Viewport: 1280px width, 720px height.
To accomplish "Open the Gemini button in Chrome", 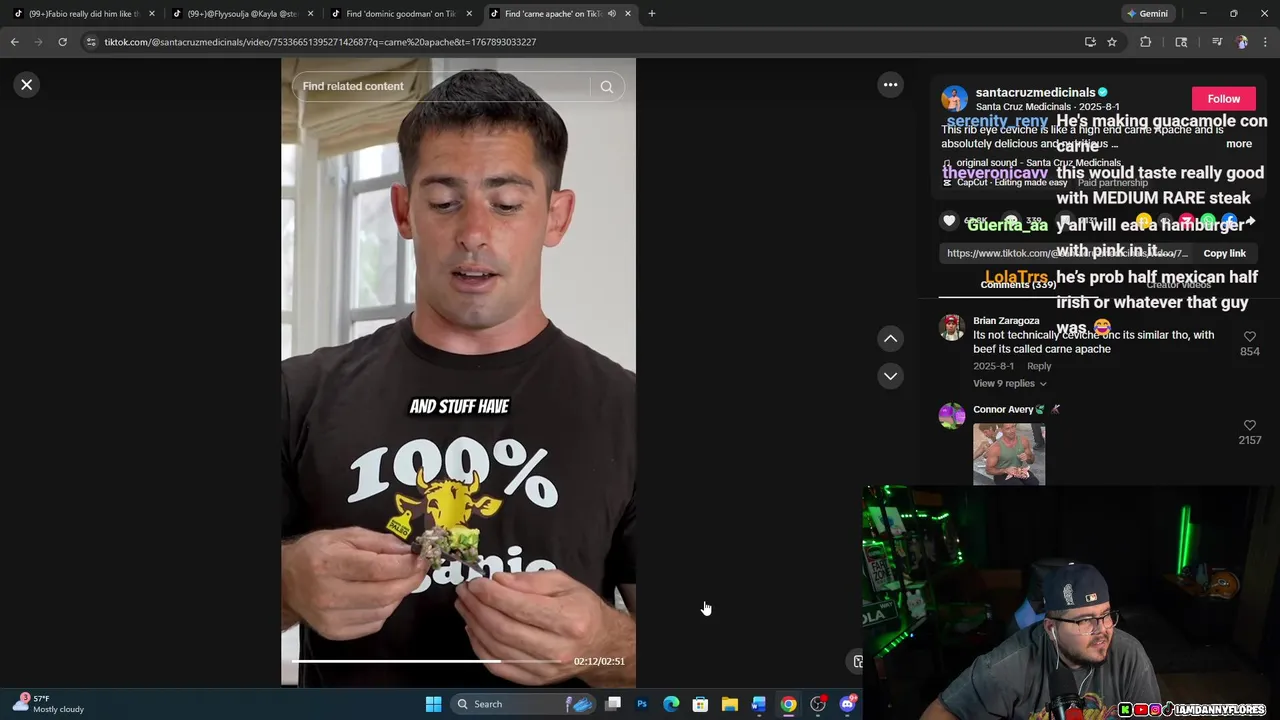I will [x=1147, y=14].
